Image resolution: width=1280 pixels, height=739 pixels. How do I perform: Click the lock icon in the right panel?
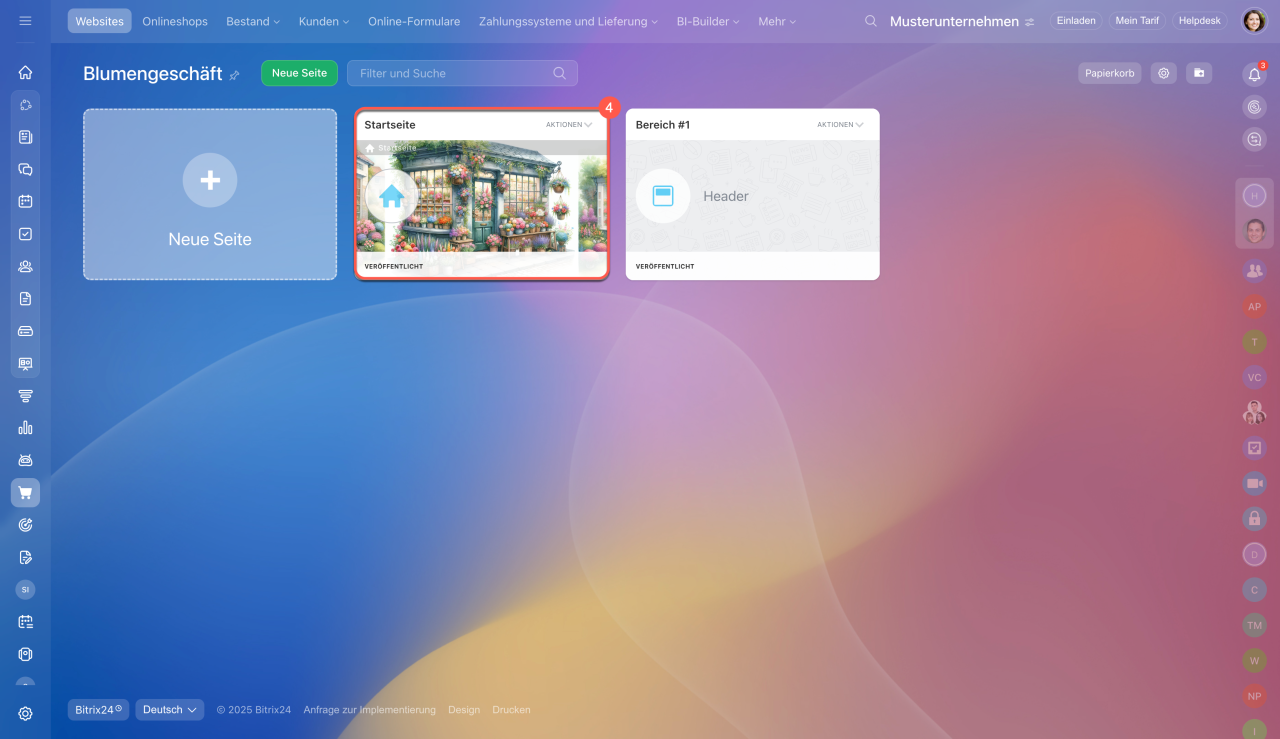tap(1254, 518)
